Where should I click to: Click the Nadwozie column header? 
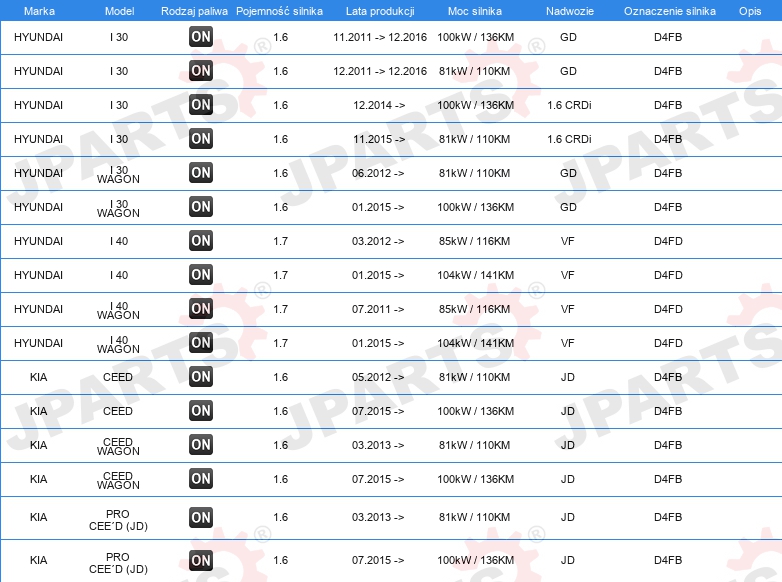point(570,11)
